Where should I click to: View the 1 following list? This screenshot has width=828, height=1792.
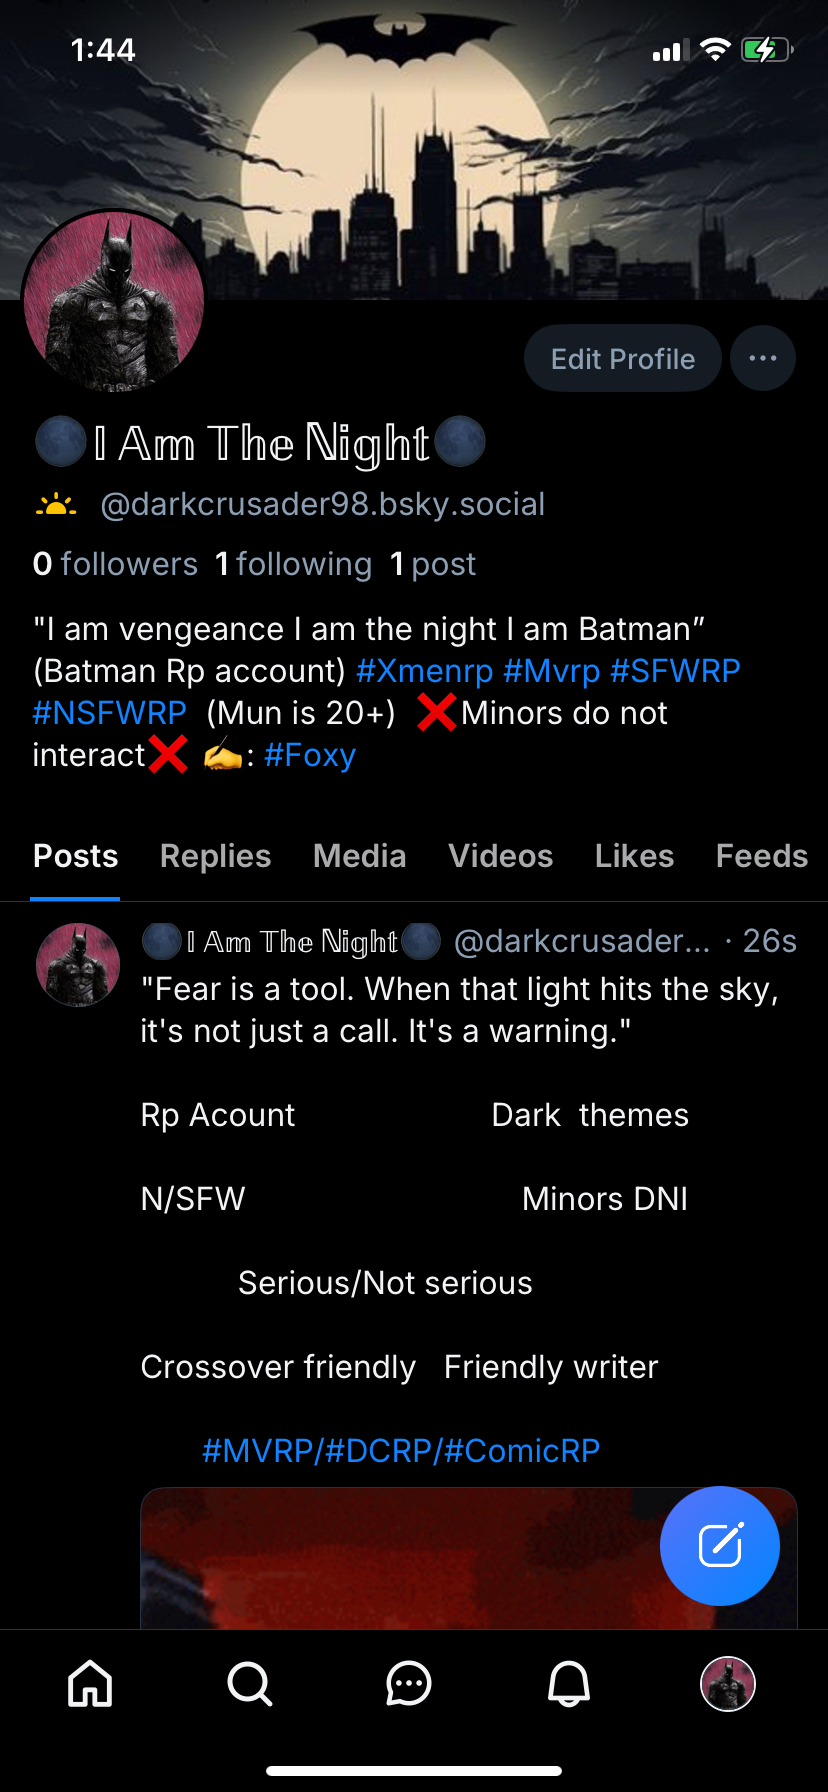point(293,564)
